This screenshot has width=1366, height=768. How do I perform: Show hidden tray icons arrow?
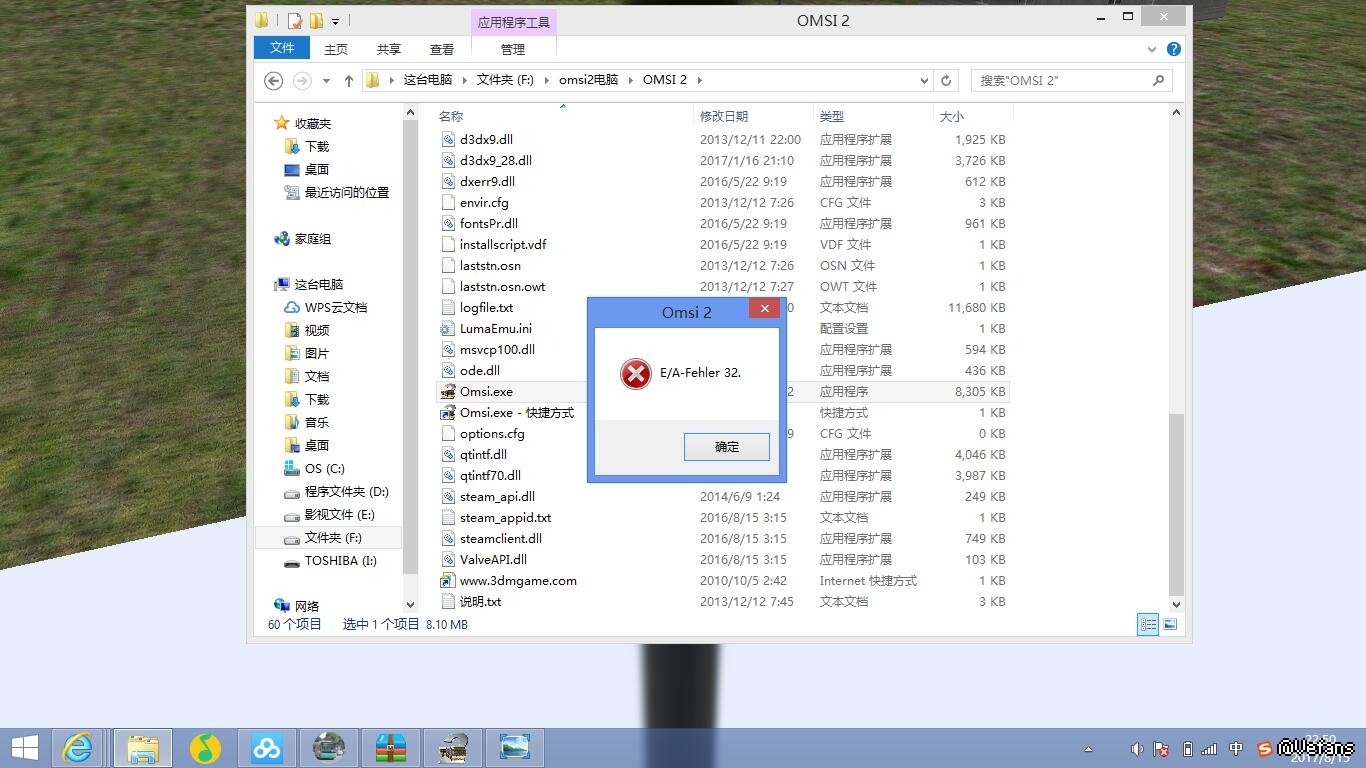point(1089,749)
